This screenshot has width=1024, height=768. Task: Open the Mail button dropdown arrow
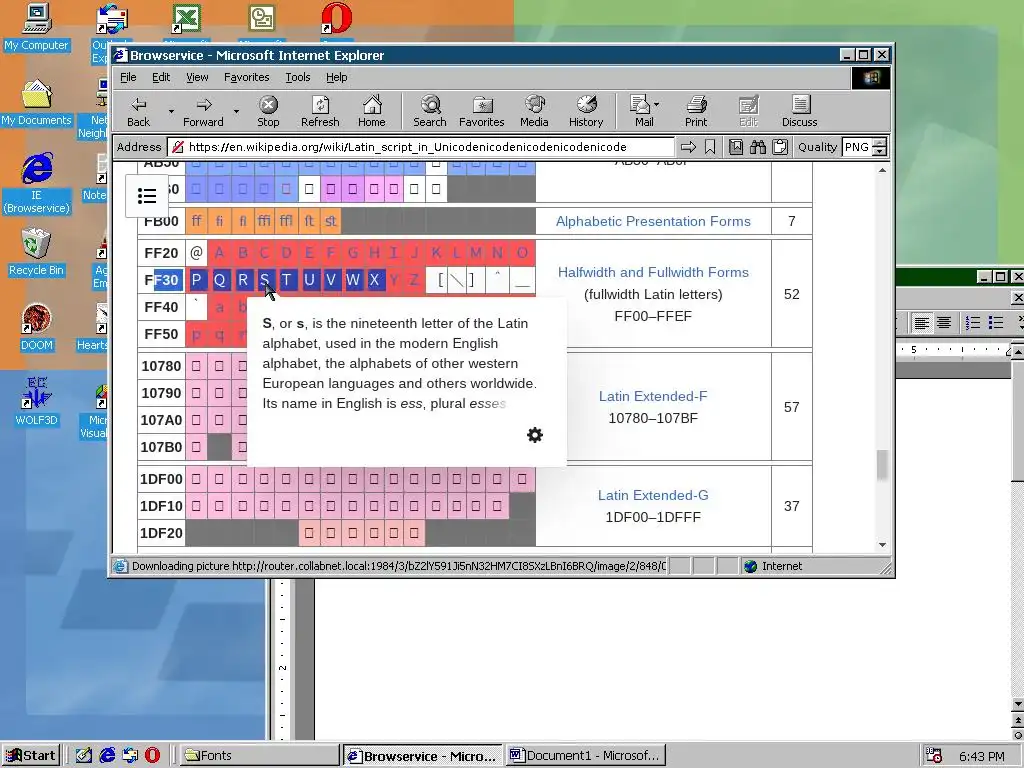pyautogui.click(x=656, y=104)
